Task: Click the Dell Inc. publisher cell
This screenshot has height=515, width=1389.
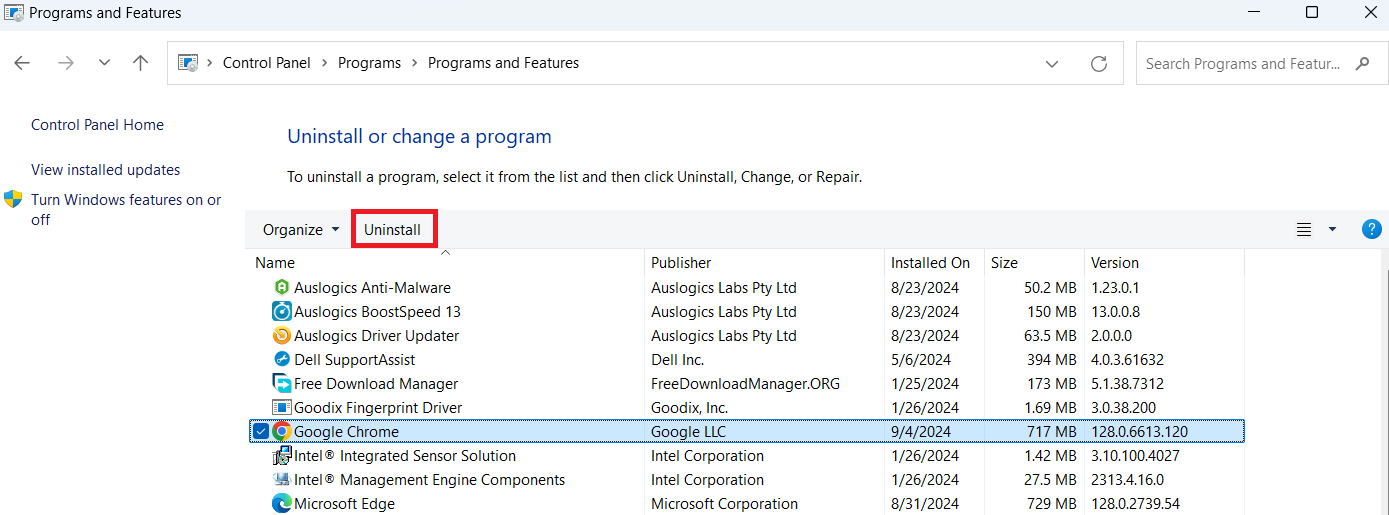Action: (x=678, y=360)
